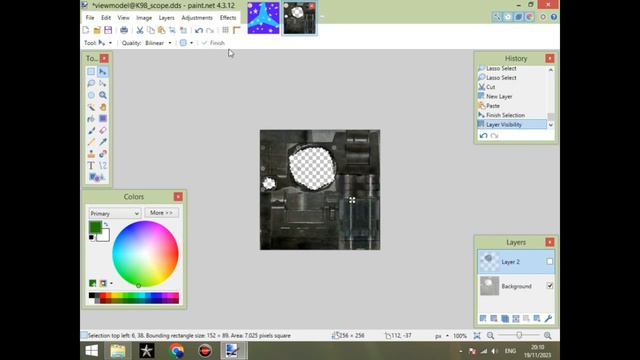The width and height of the screenshot is (640, 360).
Task: Select the Ellipse Select tool
Action: (91, 95)
